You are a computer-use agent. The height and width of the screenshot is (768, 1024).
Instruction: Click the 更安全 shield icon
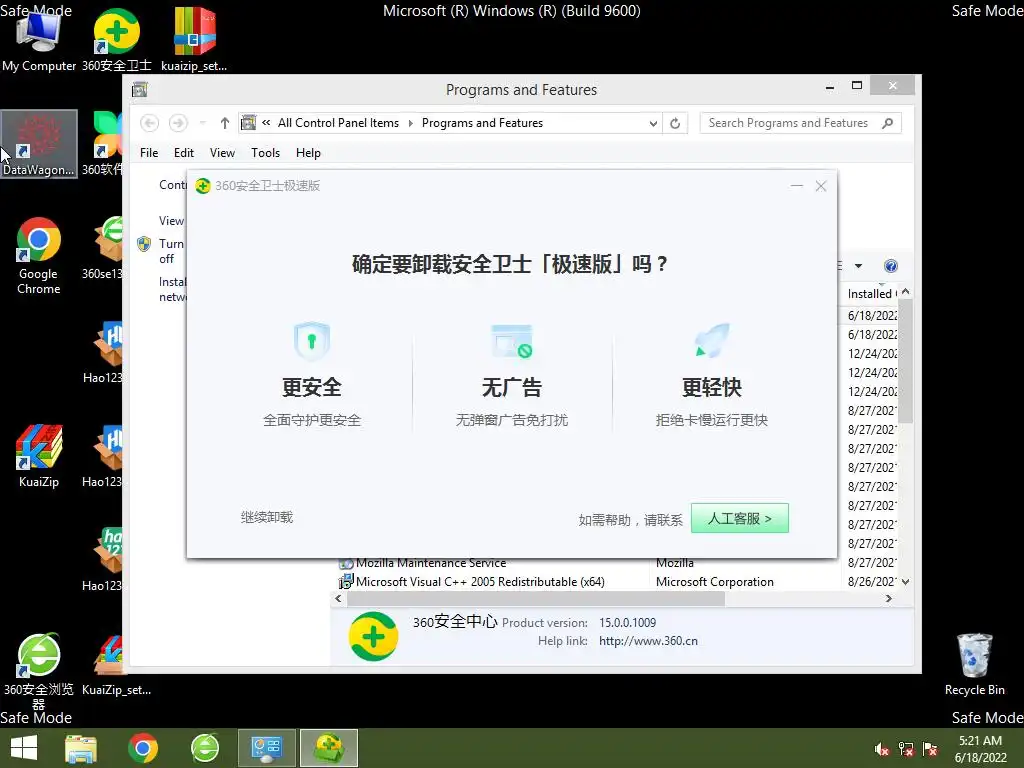point(312,341)
